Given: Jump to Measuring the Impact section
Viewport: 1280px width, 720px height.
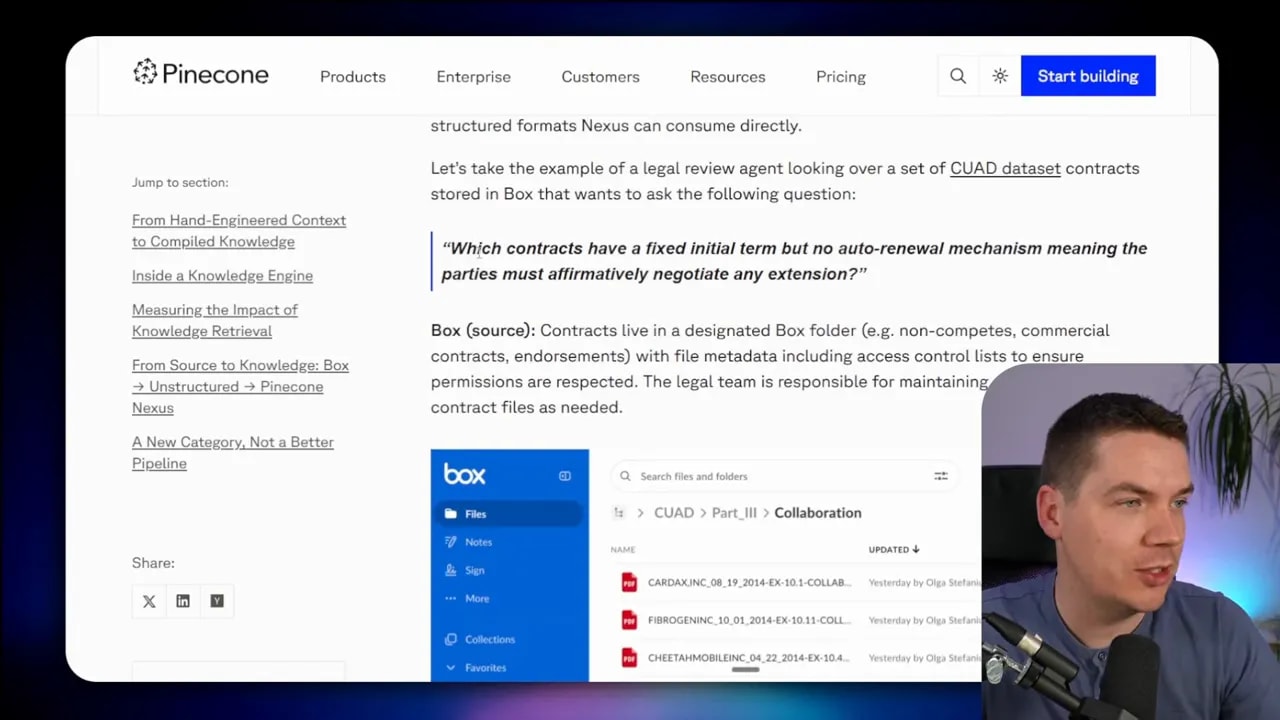Looking at the screenshot, I should (215, 320).
